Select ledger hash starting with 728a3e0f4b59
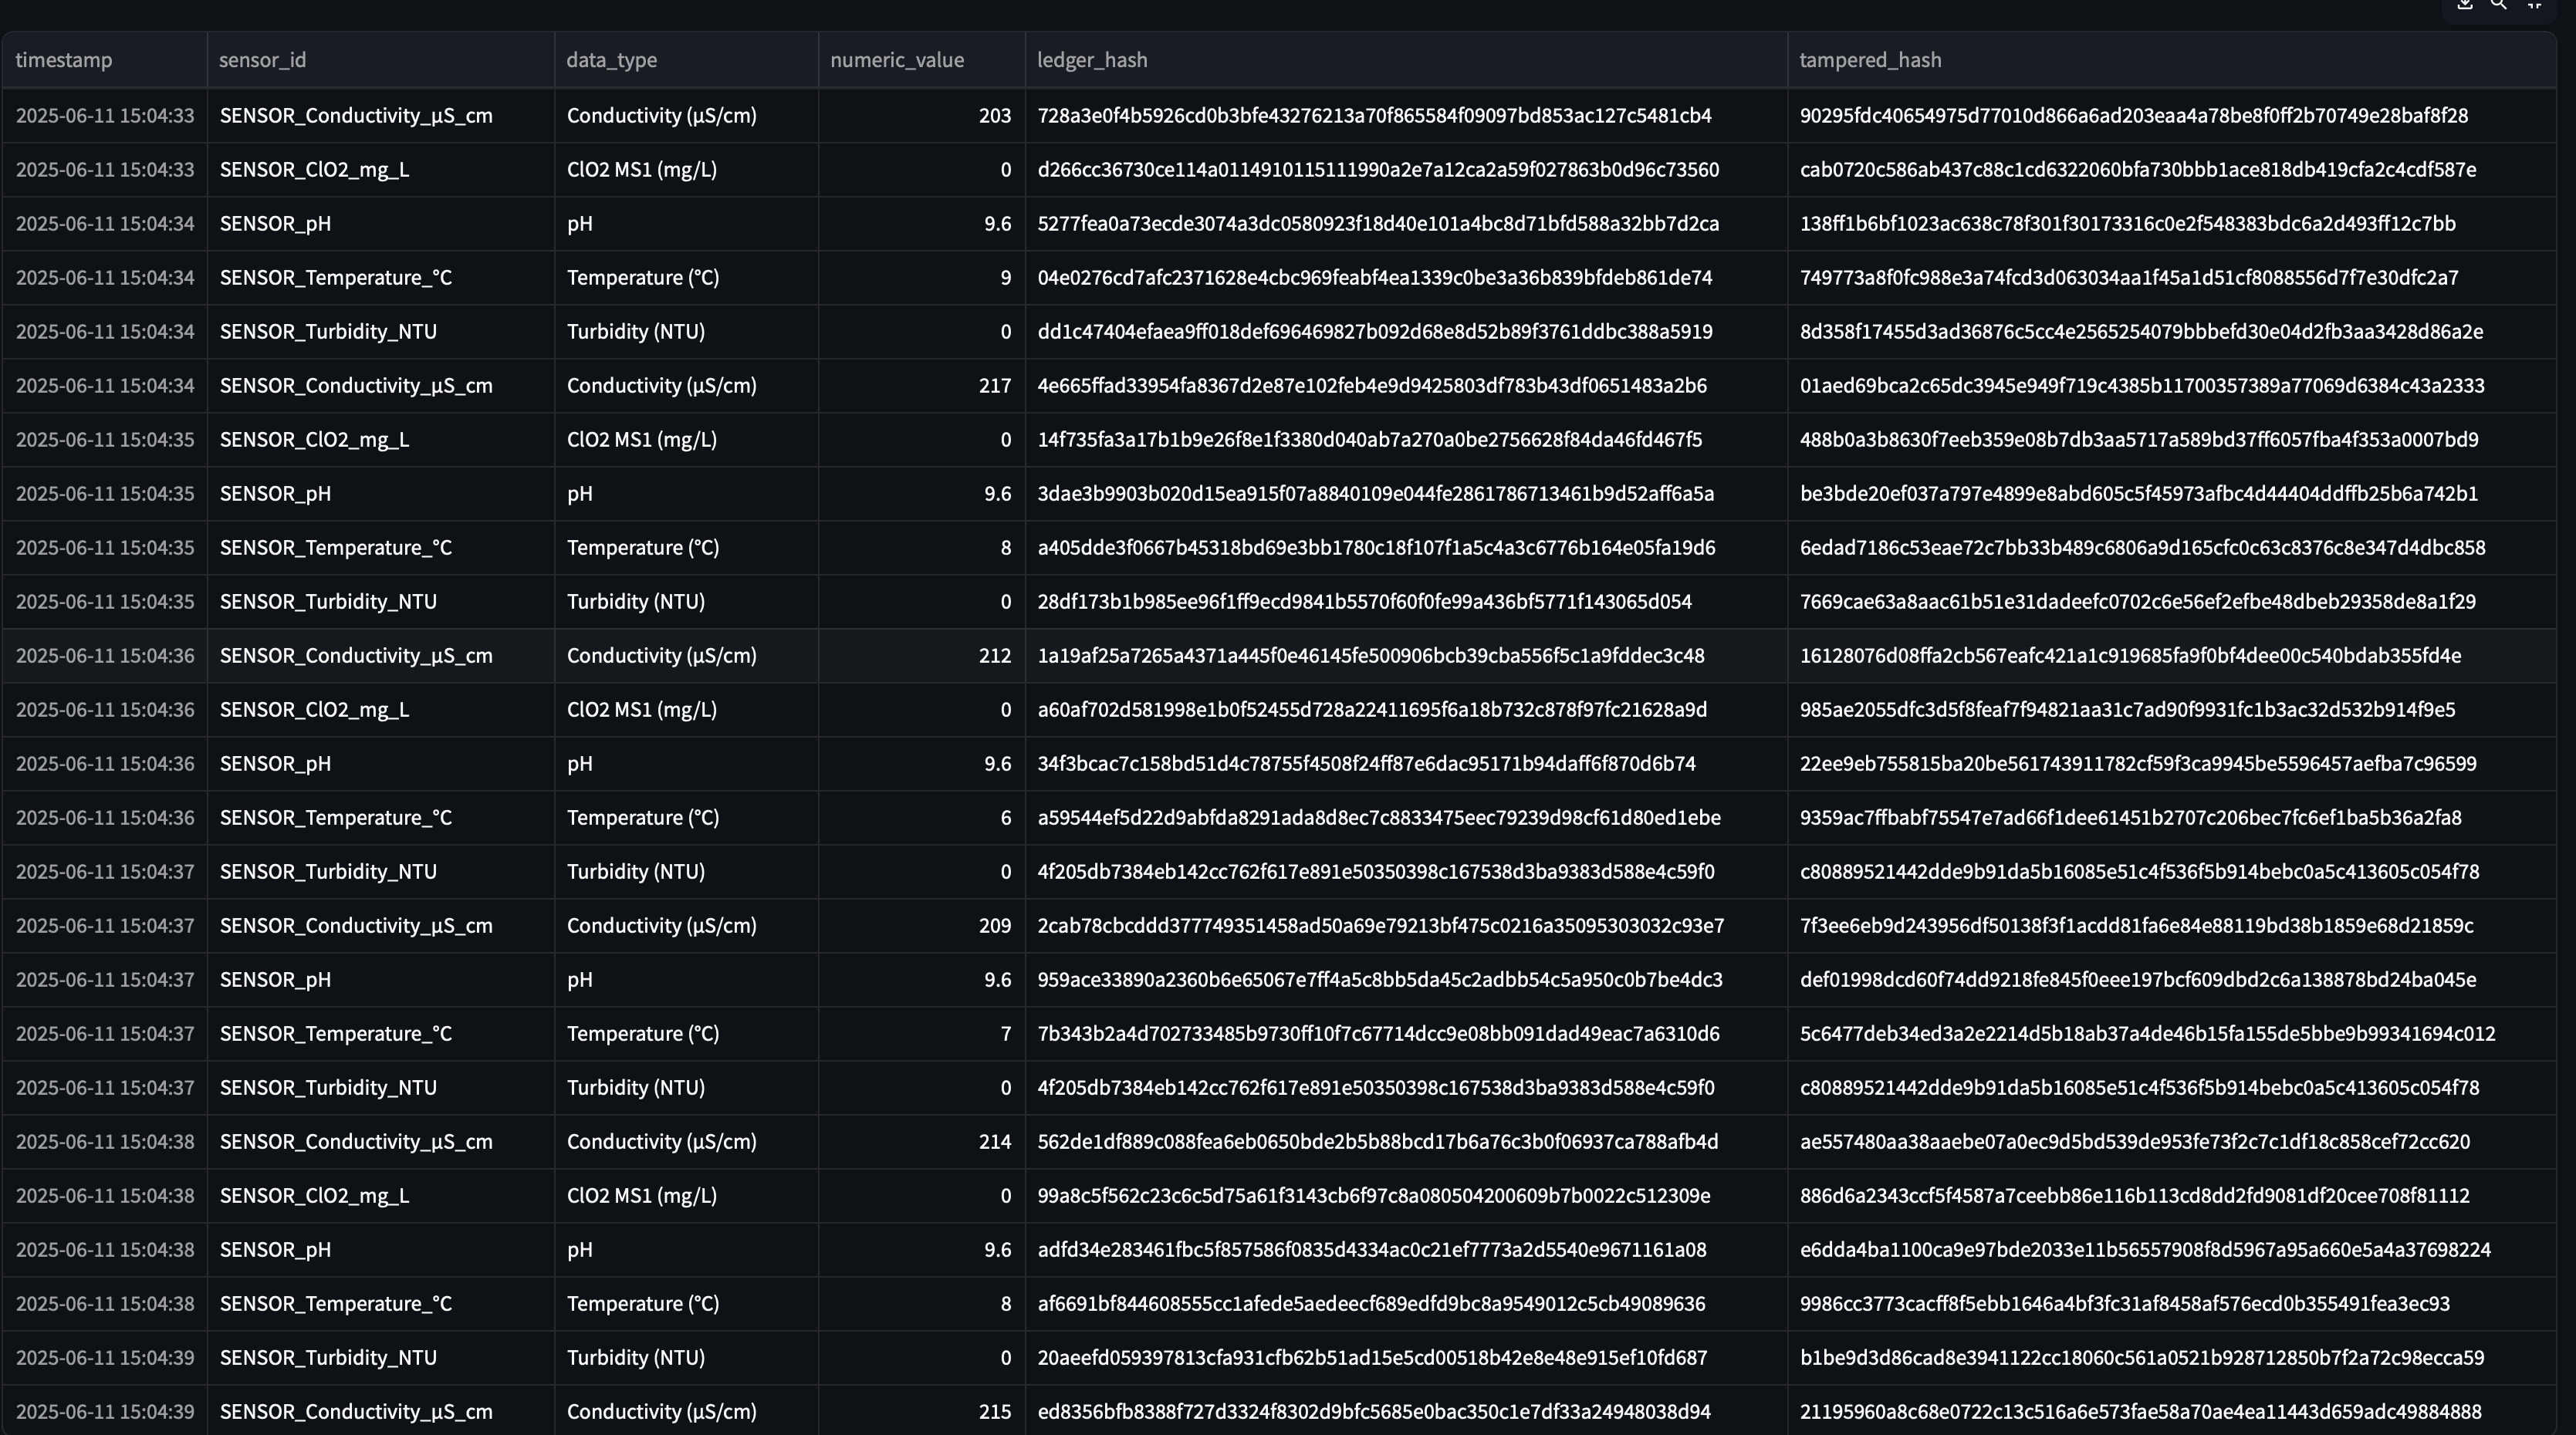Viewport: 2576px width, 1435px height. point(1406,115)
